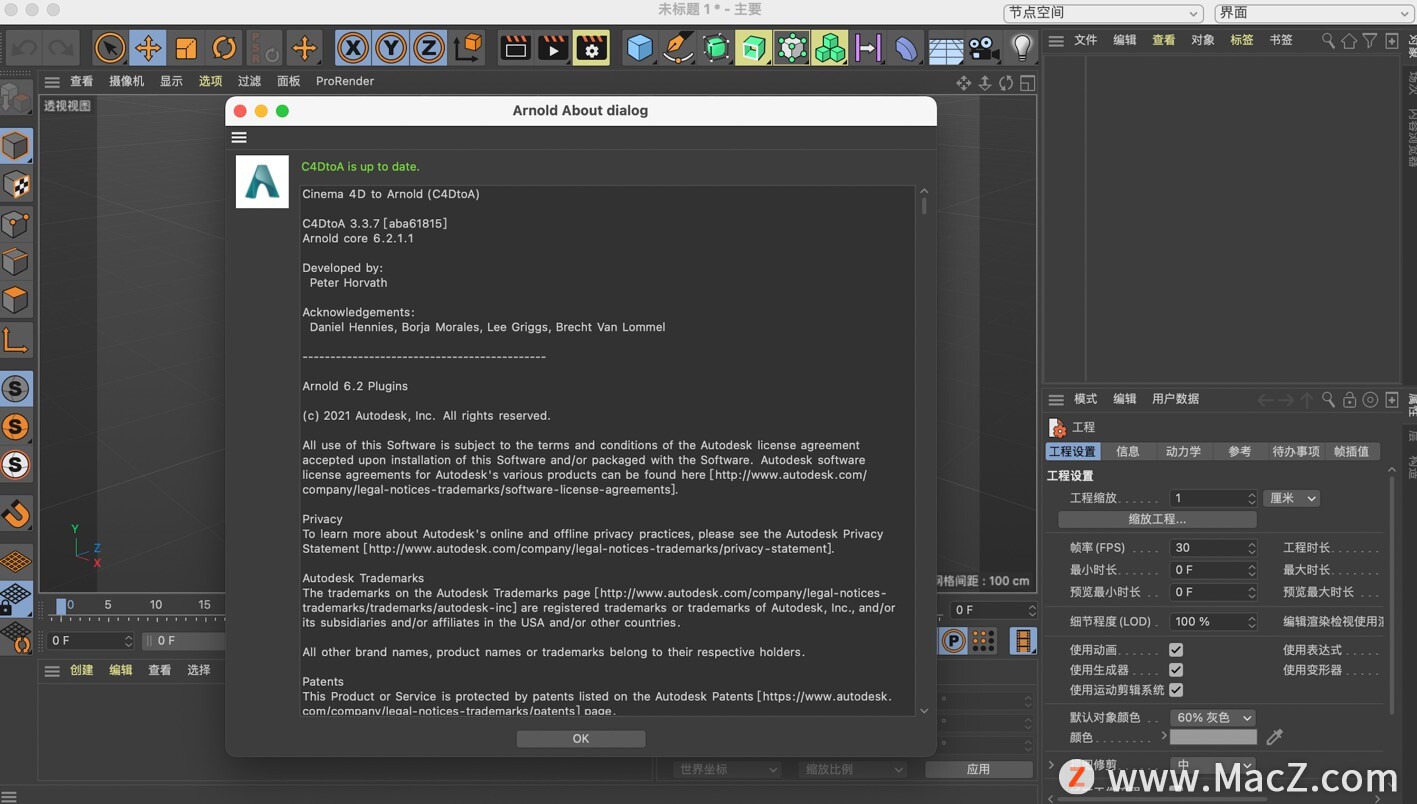Viewport: 1417px width, 804px height.
Task: Step the 帧率 (FPS) value spinner
Action: tap(1251, 548)
